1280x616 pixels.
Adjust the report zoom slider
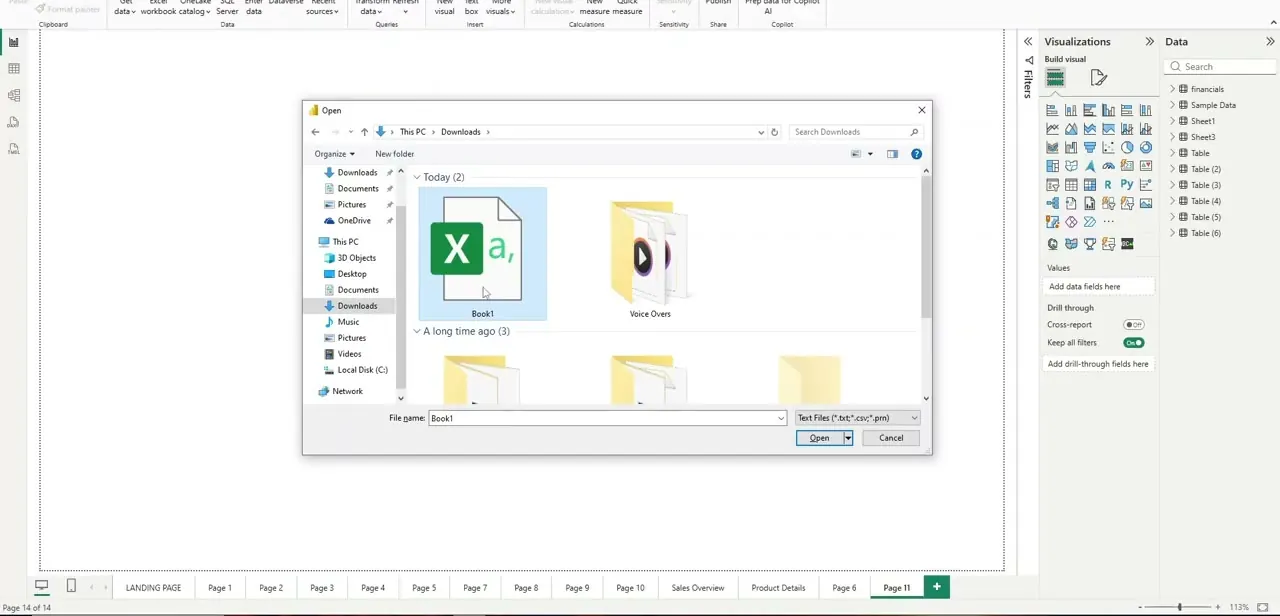[x=1180, y=607]
